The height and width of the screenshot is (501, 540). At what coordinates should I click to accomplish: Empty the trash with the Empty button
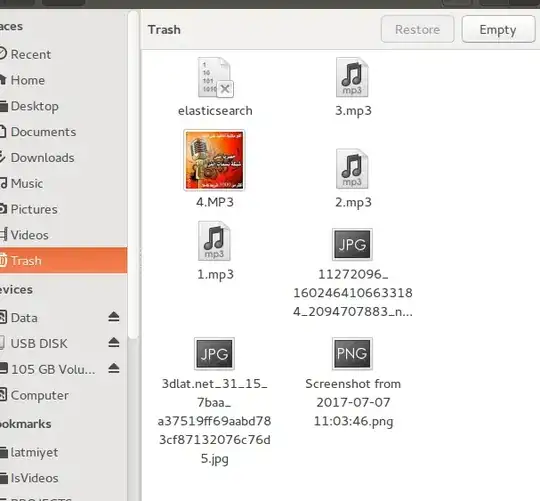[x=498, y=29]
